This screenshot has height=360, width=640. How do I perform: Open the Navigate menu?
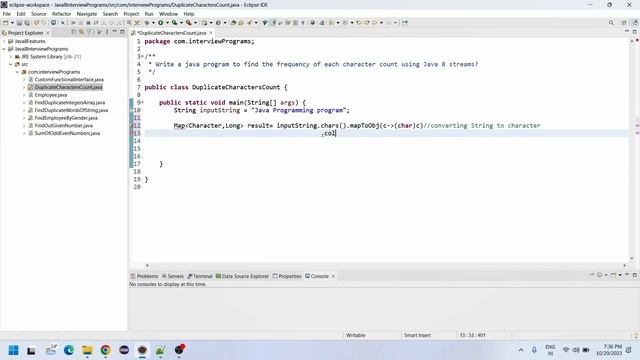[87, 14]
